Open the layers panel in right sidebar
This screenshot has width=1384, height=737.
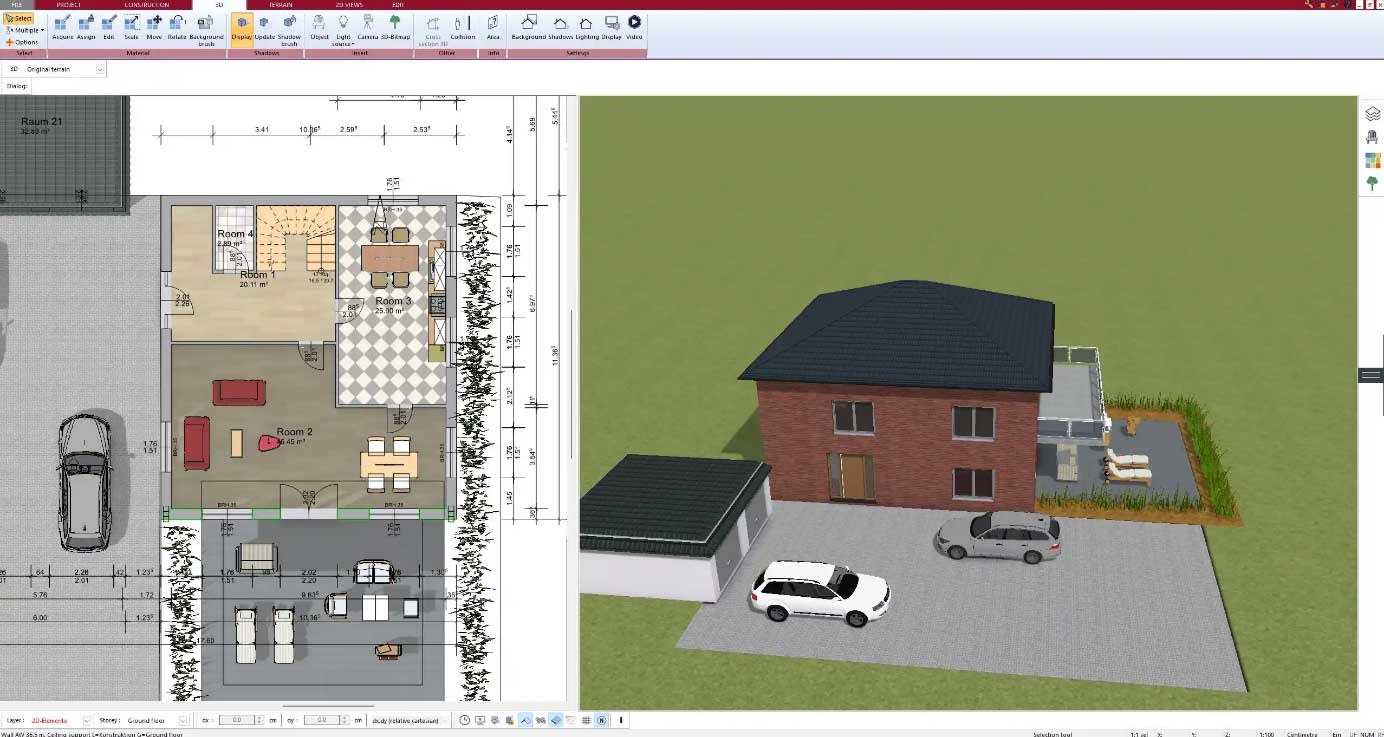tap(1372, 114)
